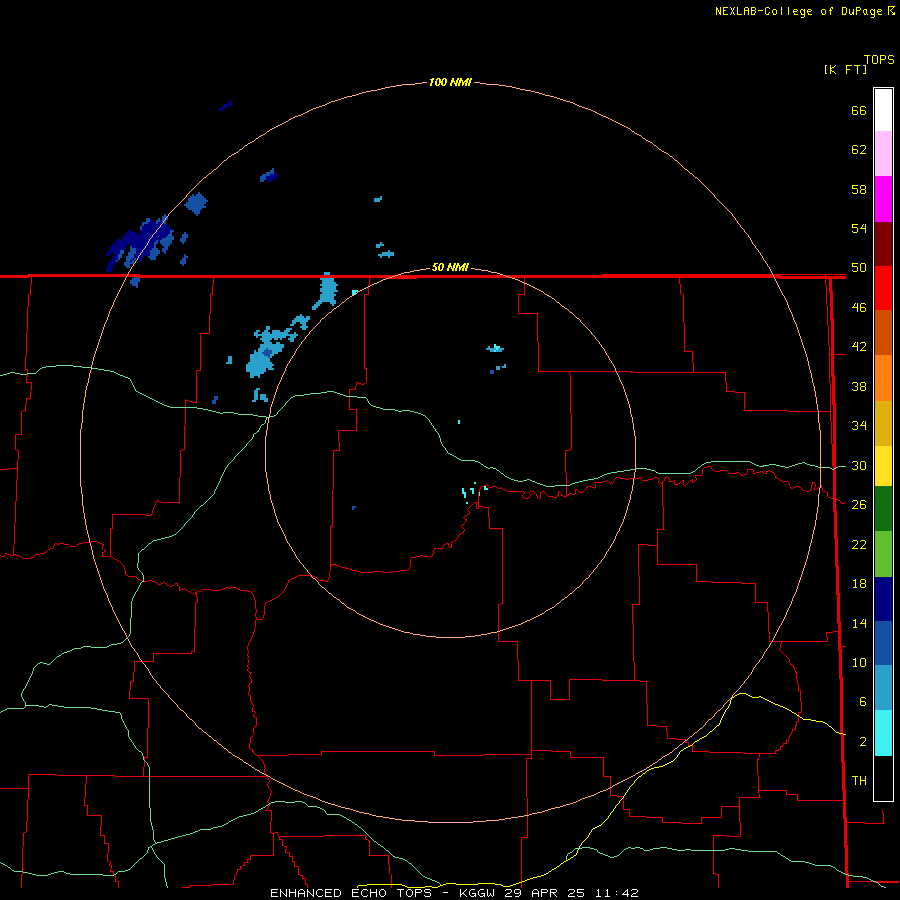The width and height of the screenshot is (900, 900).
Task: Click the '50 NMI' range ring label
Action: (450, 267)
